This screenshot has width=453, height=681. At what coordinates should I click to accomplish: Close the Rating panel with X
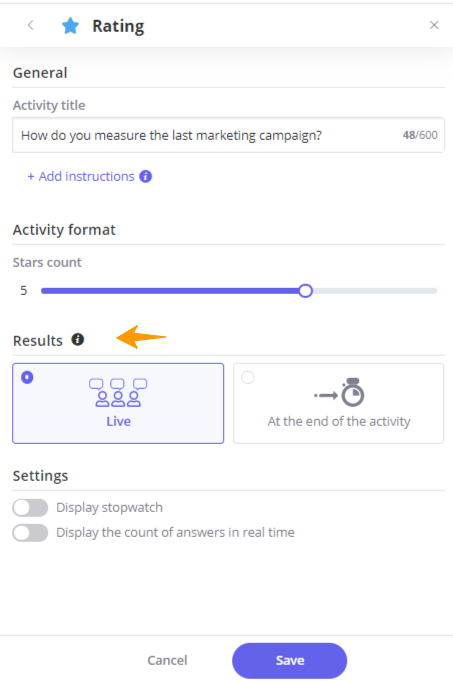pos(434,25)
